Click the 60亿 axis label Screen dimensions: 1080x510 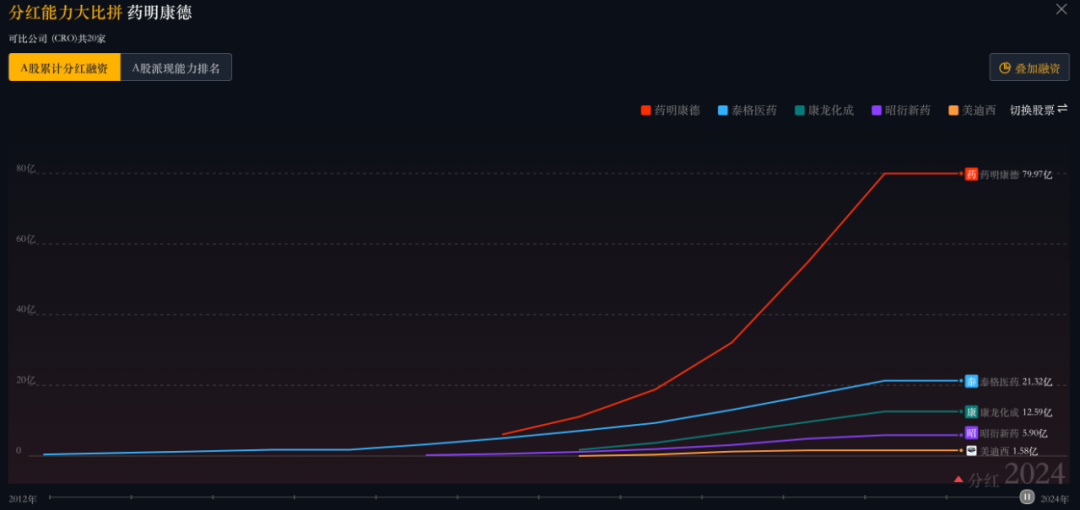25,239
